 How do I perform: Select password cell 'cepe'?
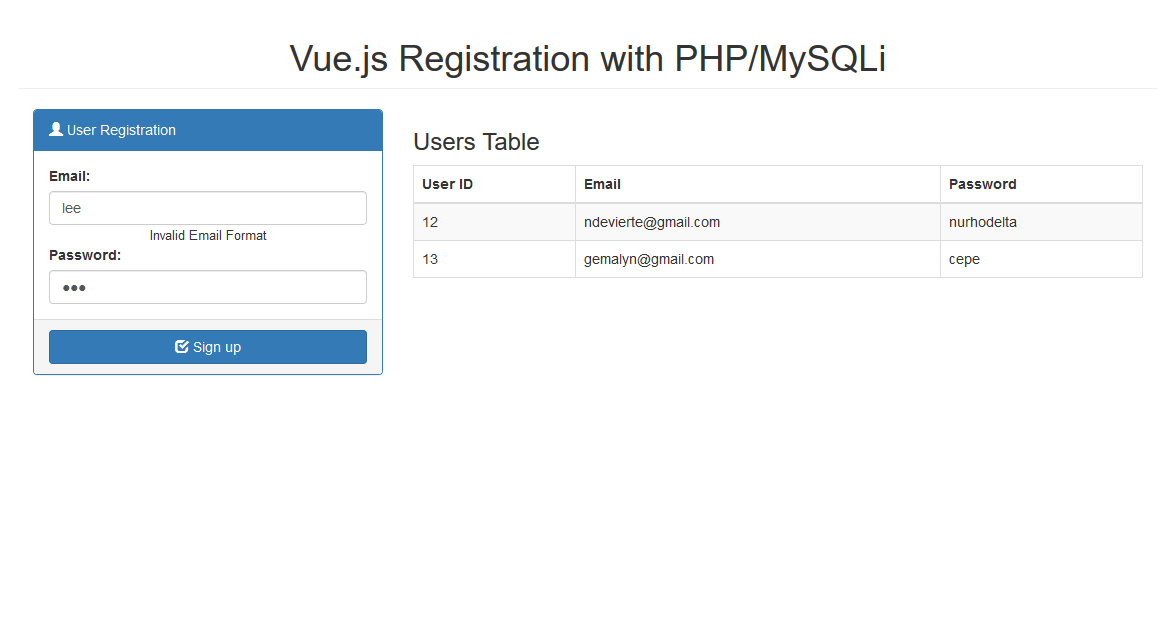[1042, 259]
